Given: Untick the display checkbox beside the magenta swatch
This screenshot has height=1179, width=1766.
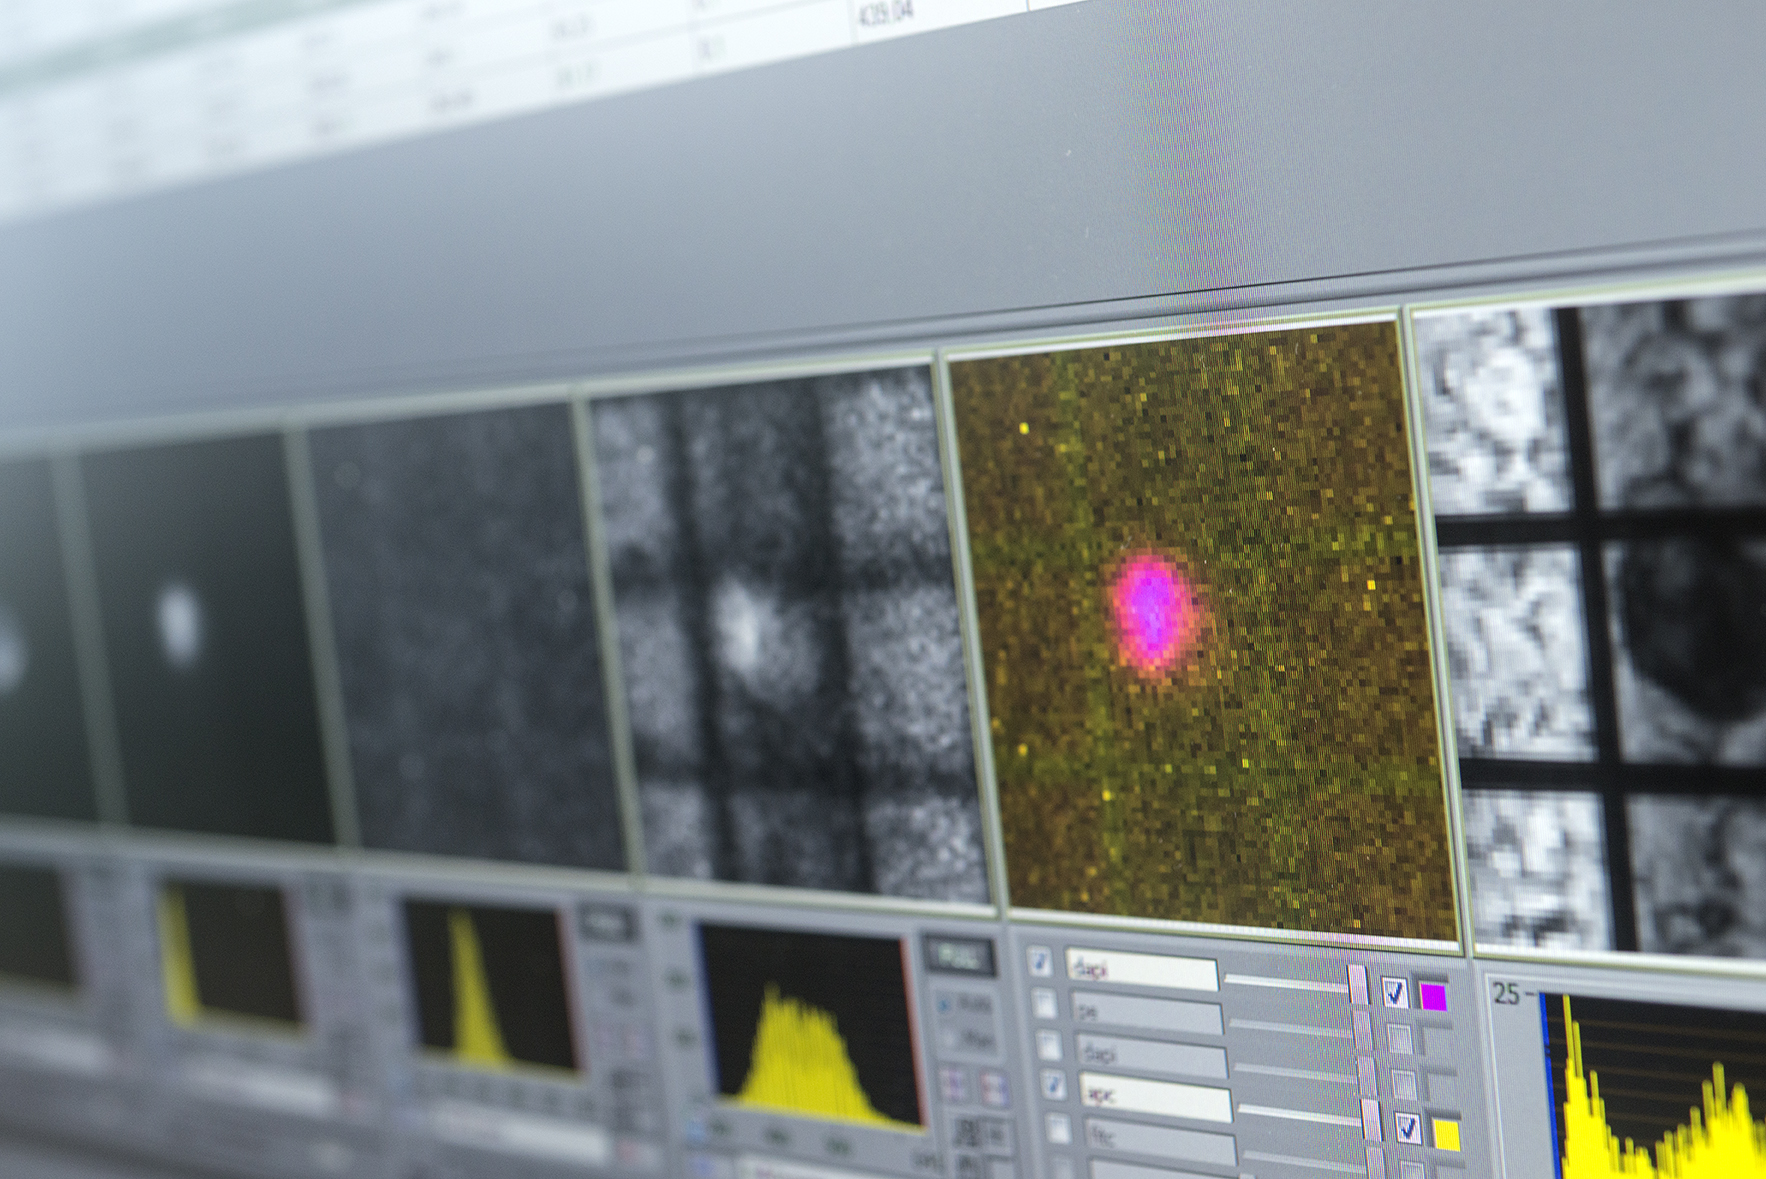Looking at the screenshot, I should (x=1395, y=992).
